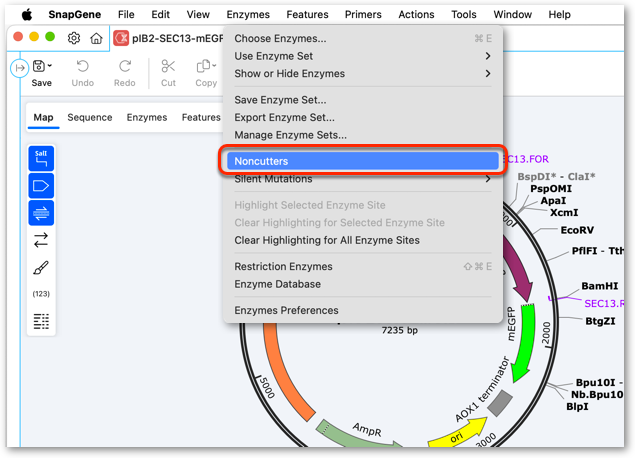This screenshot has height=458, width=635.
Task: Toggle the (123) numbering button
Action: click(x=41, y=294)
